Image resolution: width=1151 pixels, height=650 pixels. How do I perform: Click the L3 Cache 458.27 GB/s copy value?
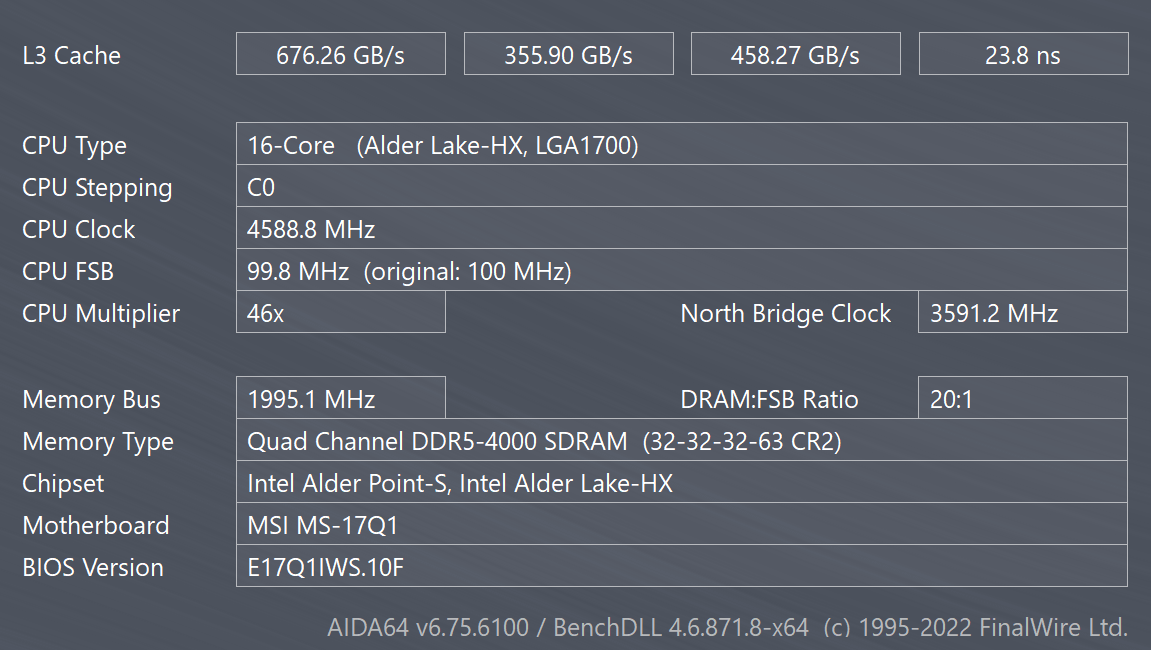795,55
